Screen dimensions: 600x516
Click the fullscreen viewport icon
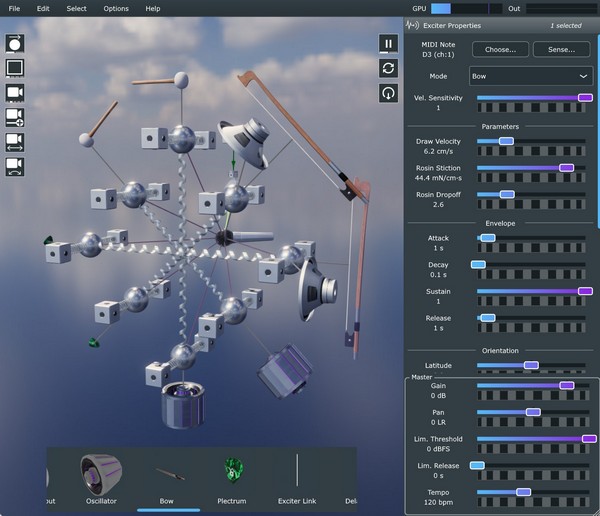click(16, 68)
